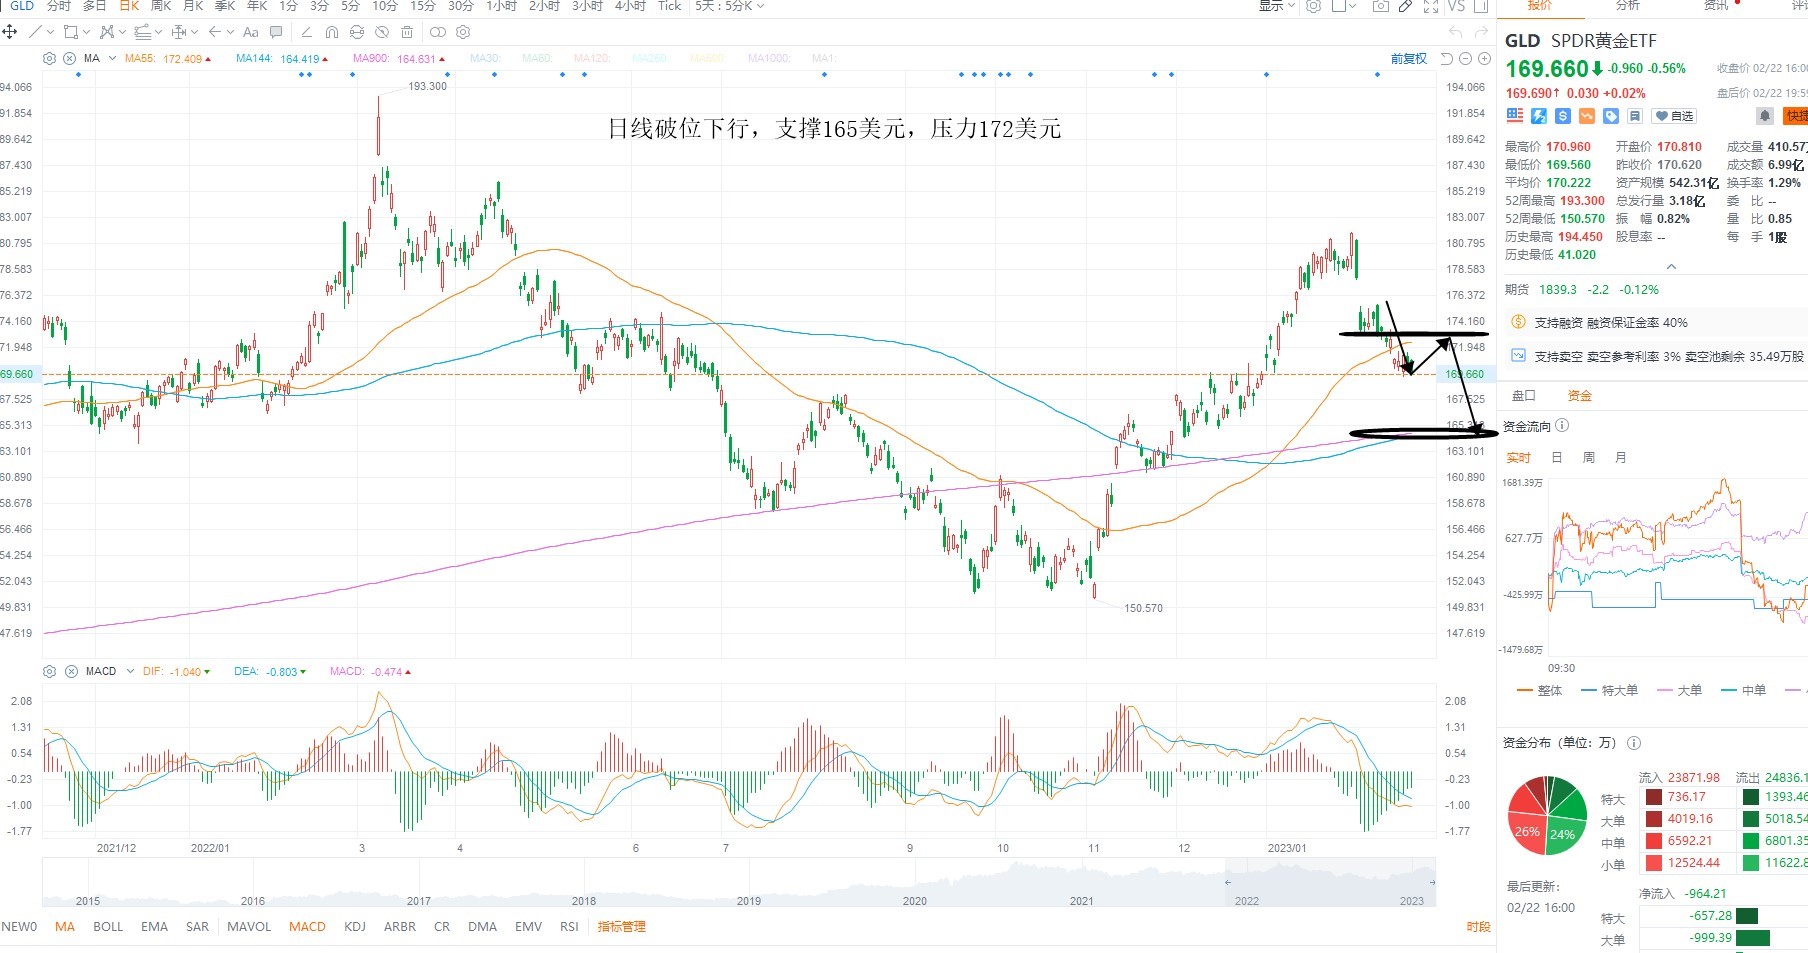The height and width of the screenshot is (953, 1808).
Task: Click the price alert bell icon
Action: 1765,116
